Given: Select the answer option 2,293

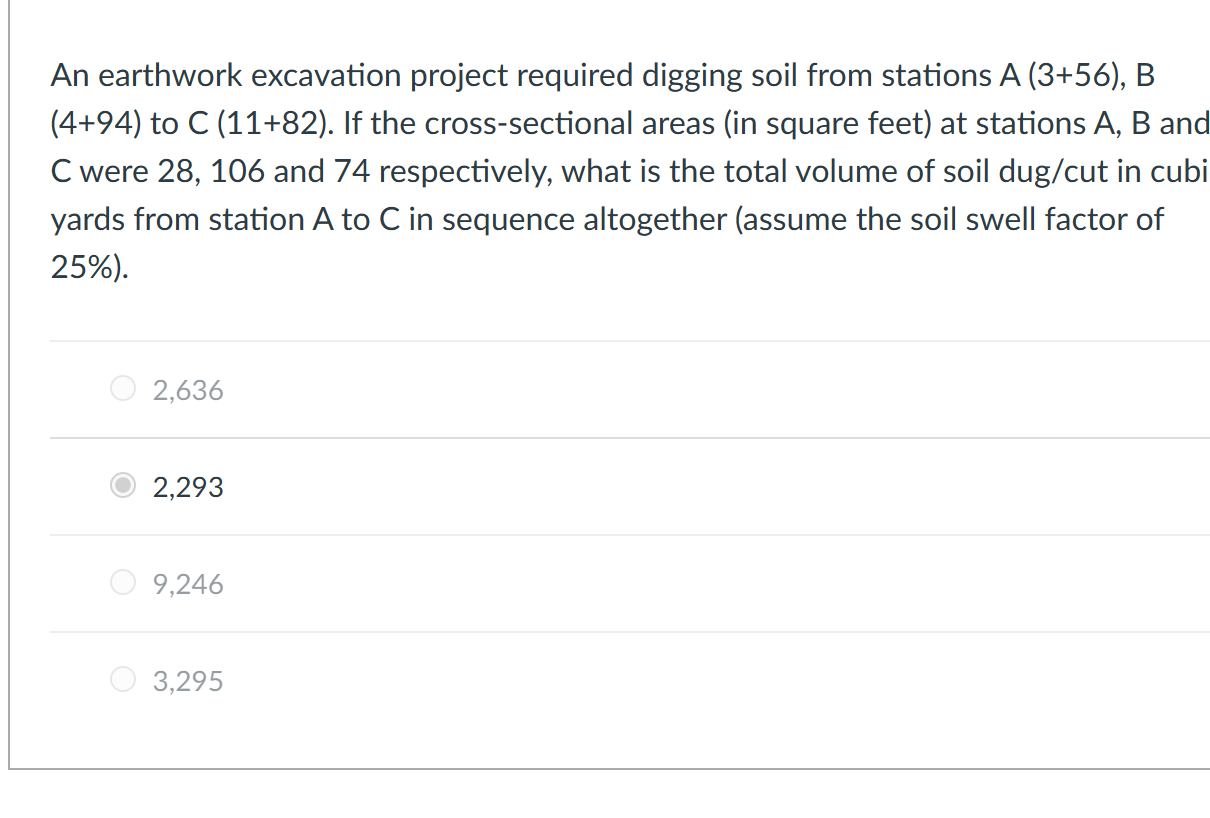Looking at the screenshot, I should (x=187, y=487).
